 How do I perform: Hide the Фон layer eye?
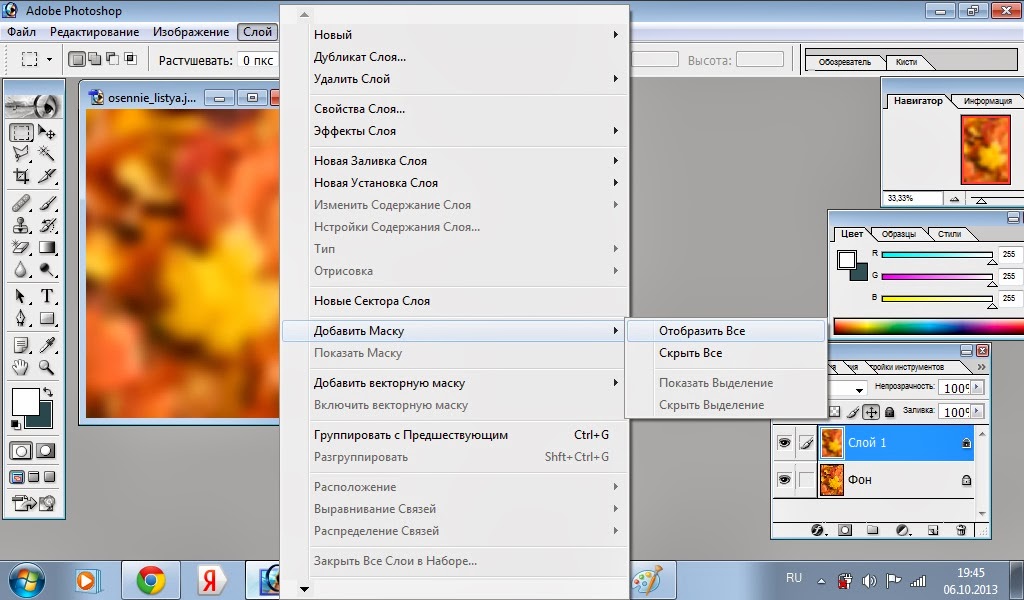(784, 480)
